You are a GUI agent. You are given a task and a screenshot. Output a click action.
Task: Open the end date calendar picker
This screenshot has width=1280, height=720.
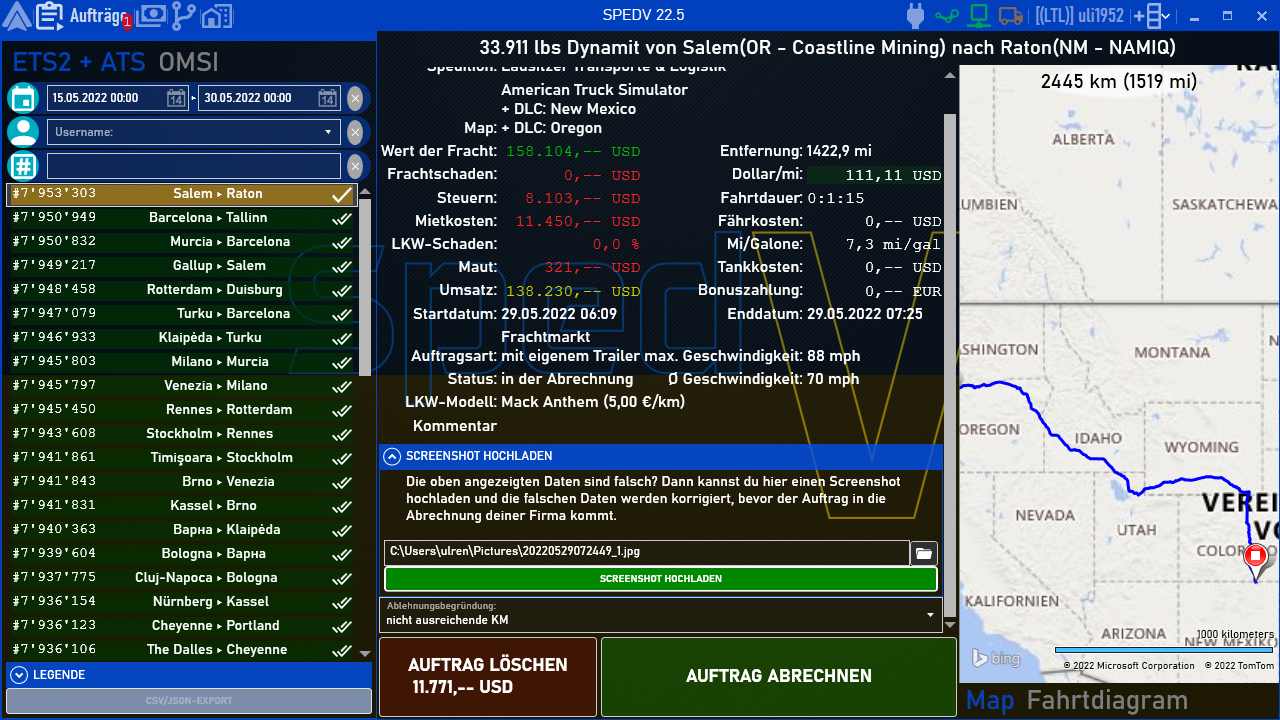pyautogui.click(x=328, y=98)
